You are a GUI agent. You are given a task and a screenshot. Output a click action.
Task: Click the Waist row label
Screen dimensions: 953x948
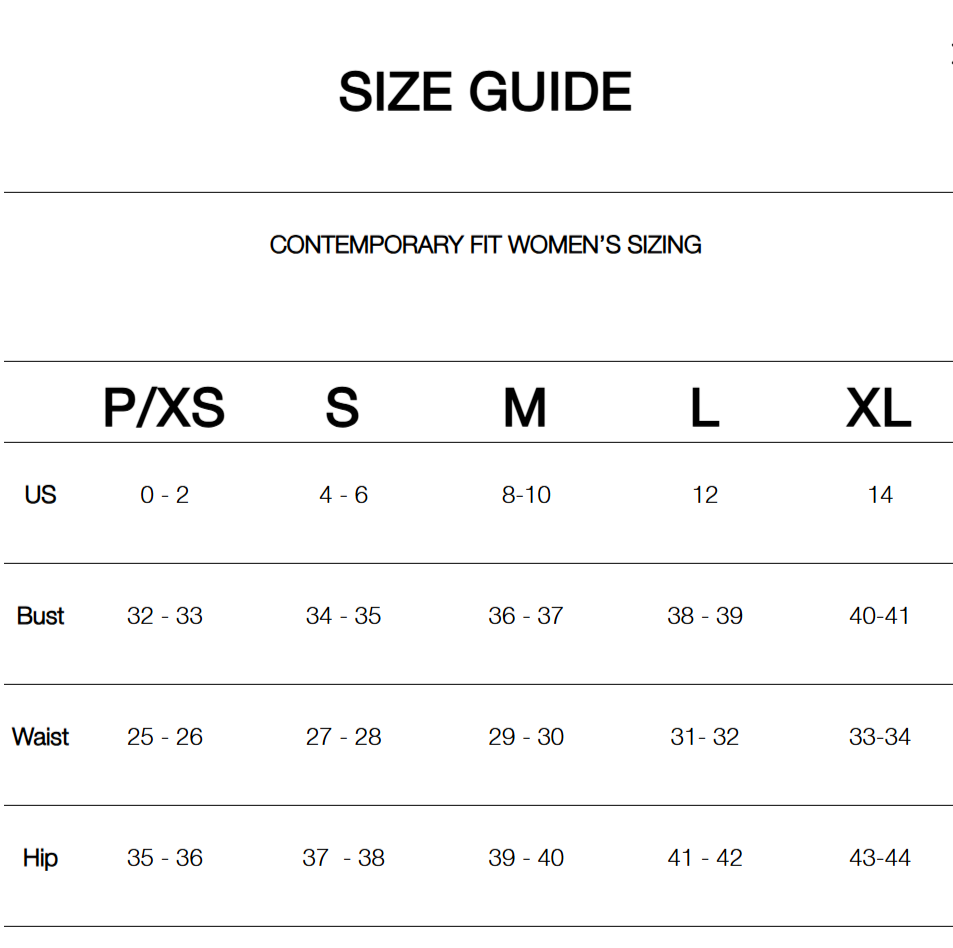pyautogui.click(x=40, y=737)
